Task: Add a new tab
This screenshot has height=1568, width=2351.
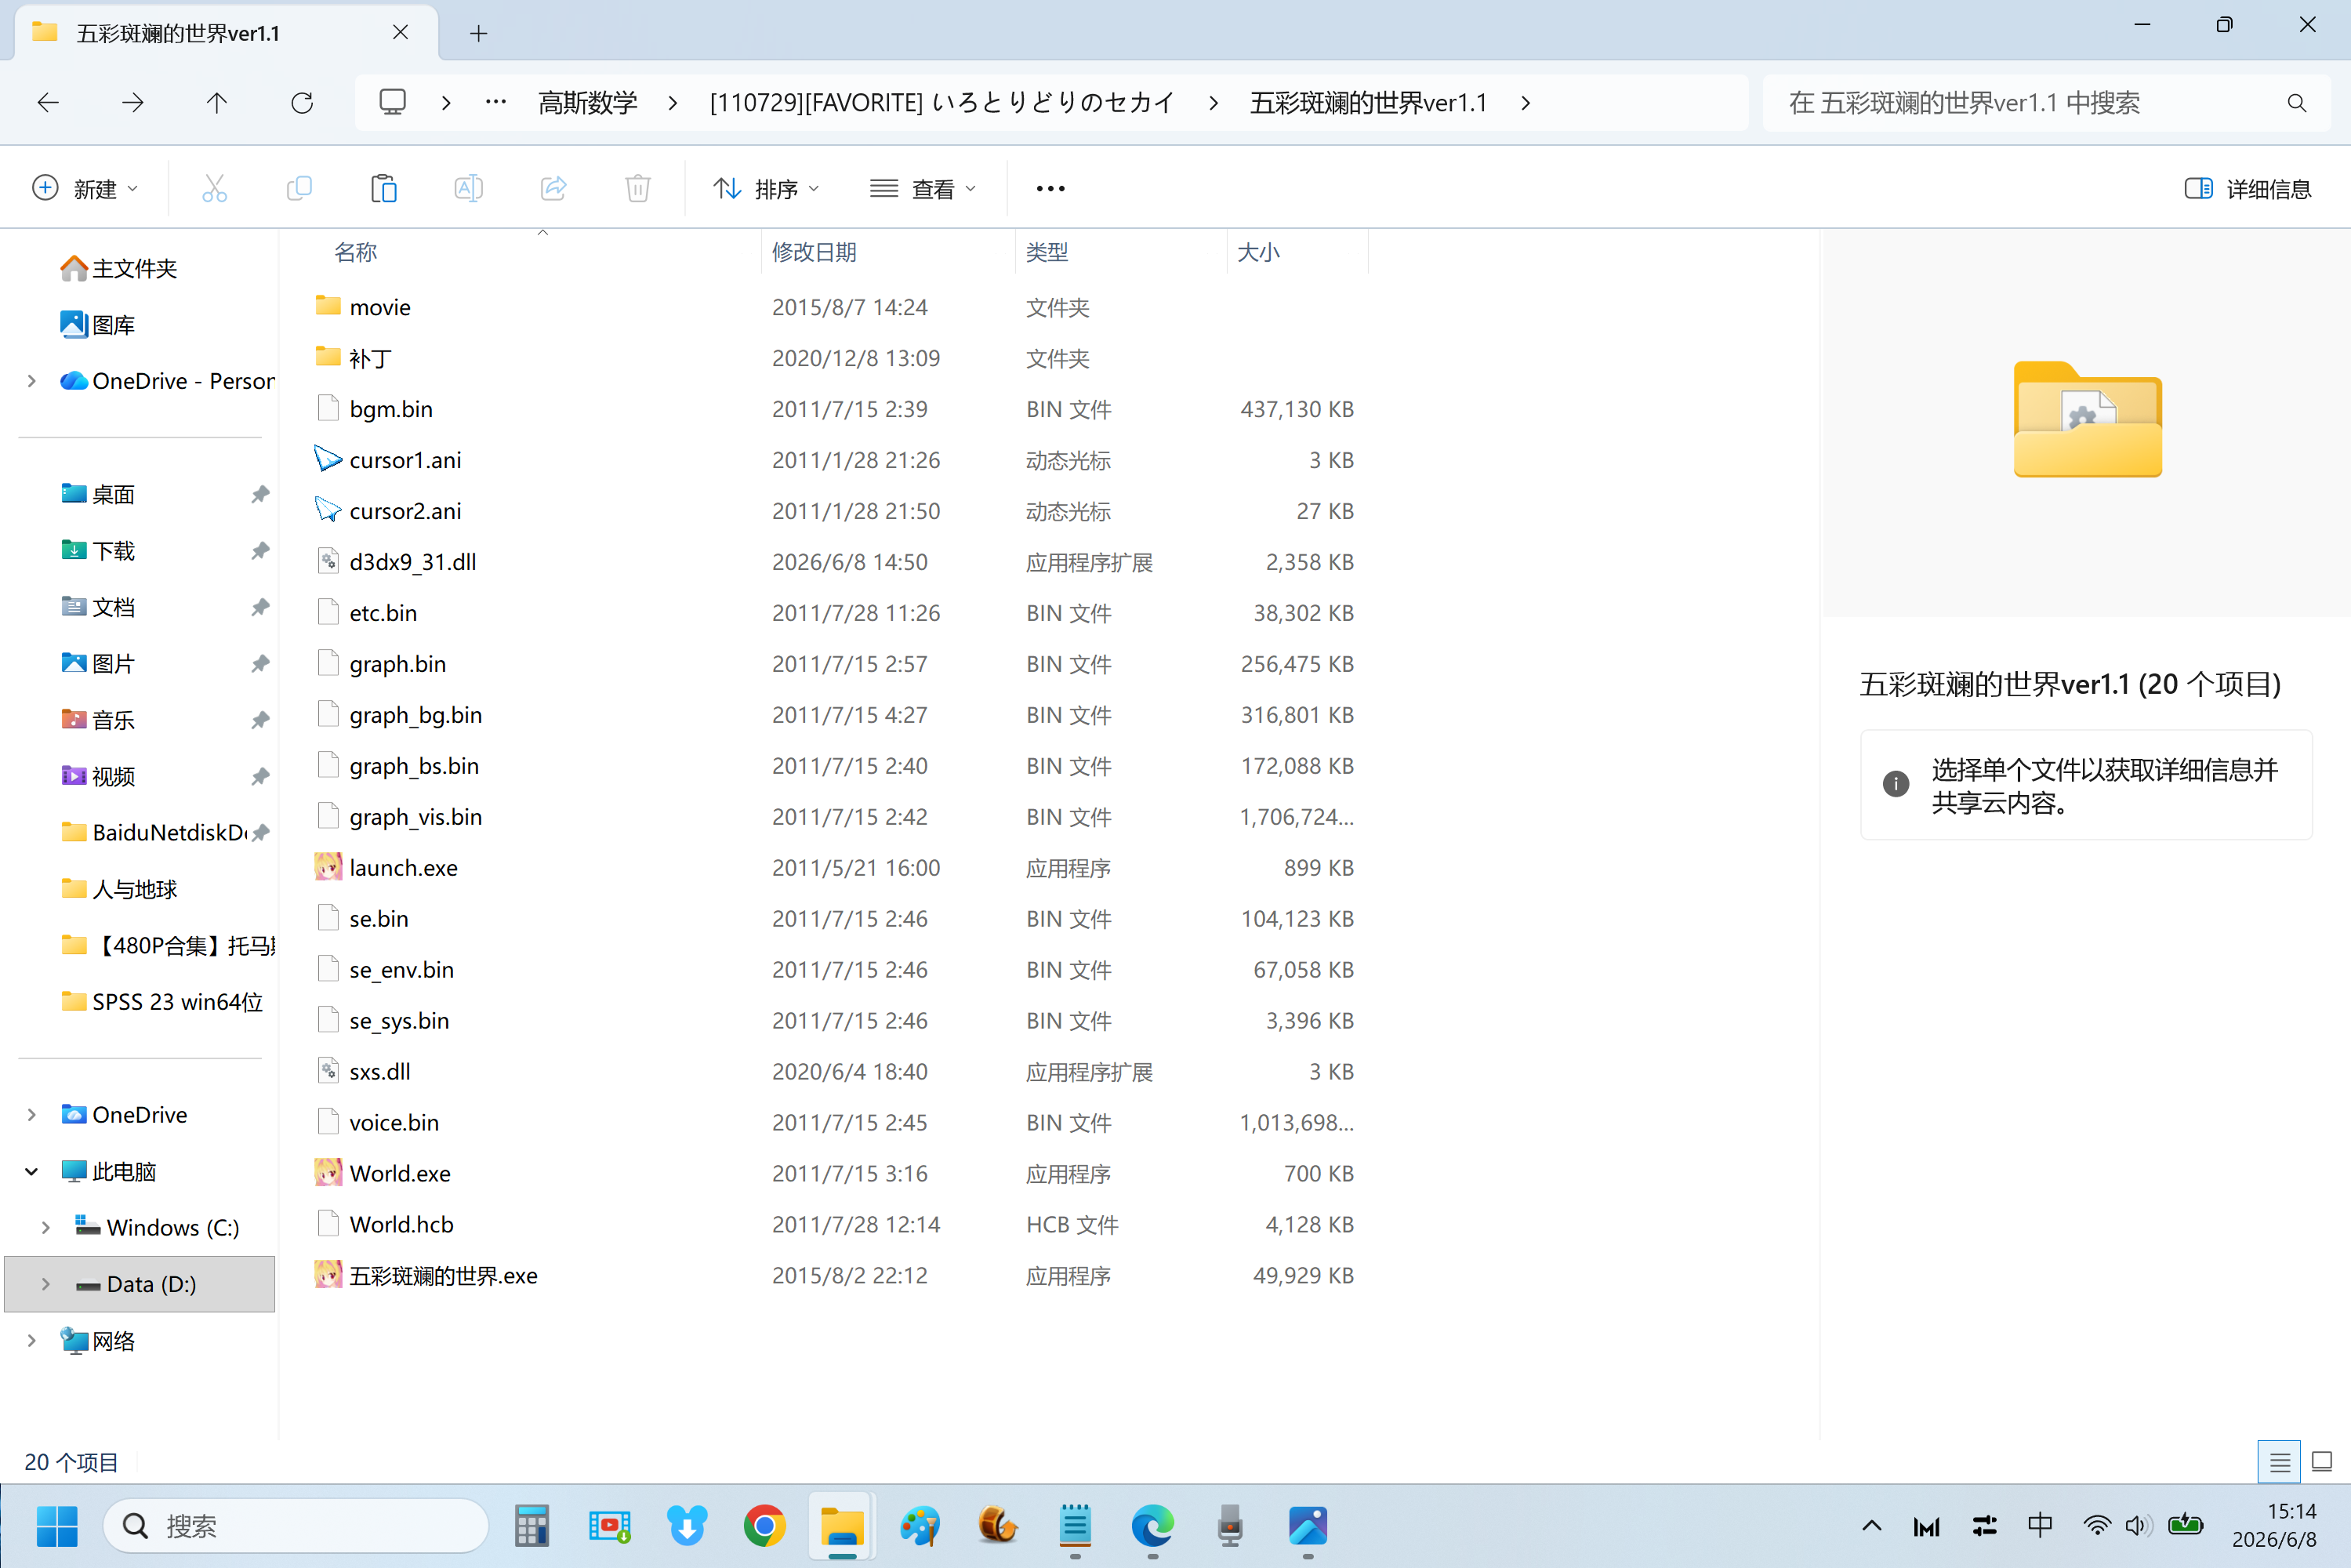Action: (479, 34)
